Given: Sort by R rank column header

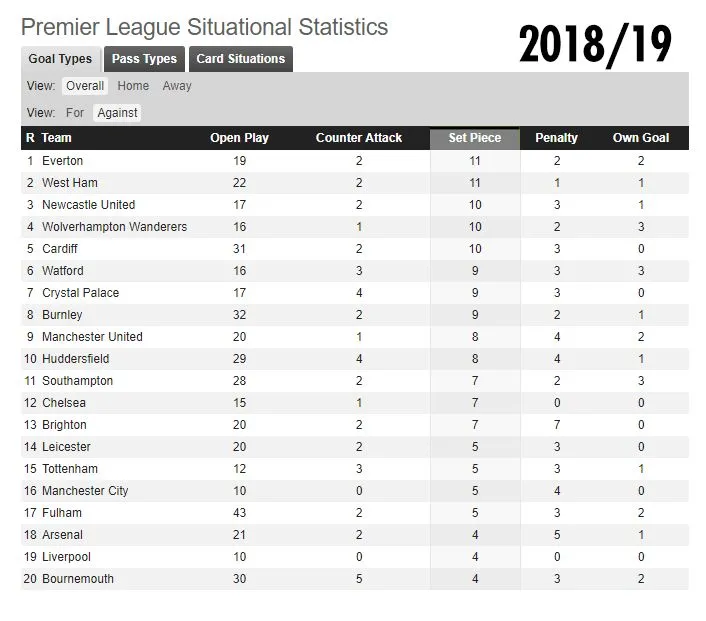Looking at the screenshot, I should tap(30, 138).
